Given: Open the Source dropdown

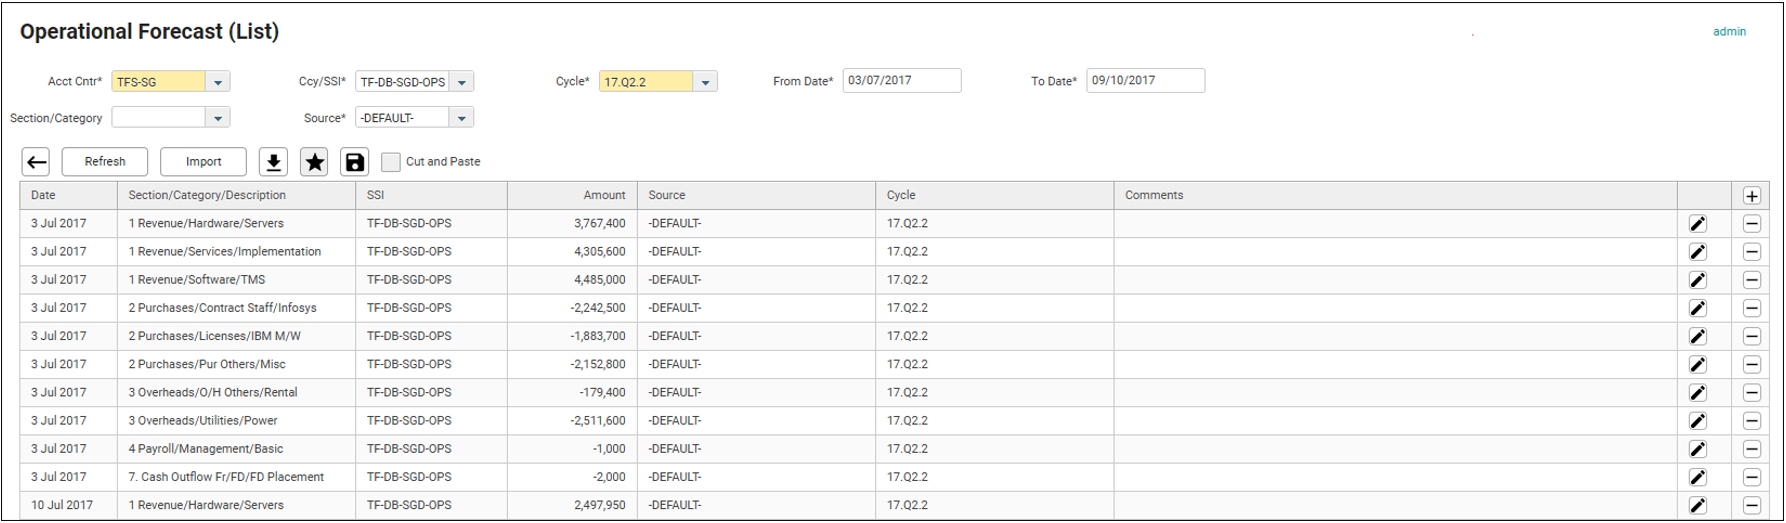Looking at the screenshot, I should [x=462, y=118].
